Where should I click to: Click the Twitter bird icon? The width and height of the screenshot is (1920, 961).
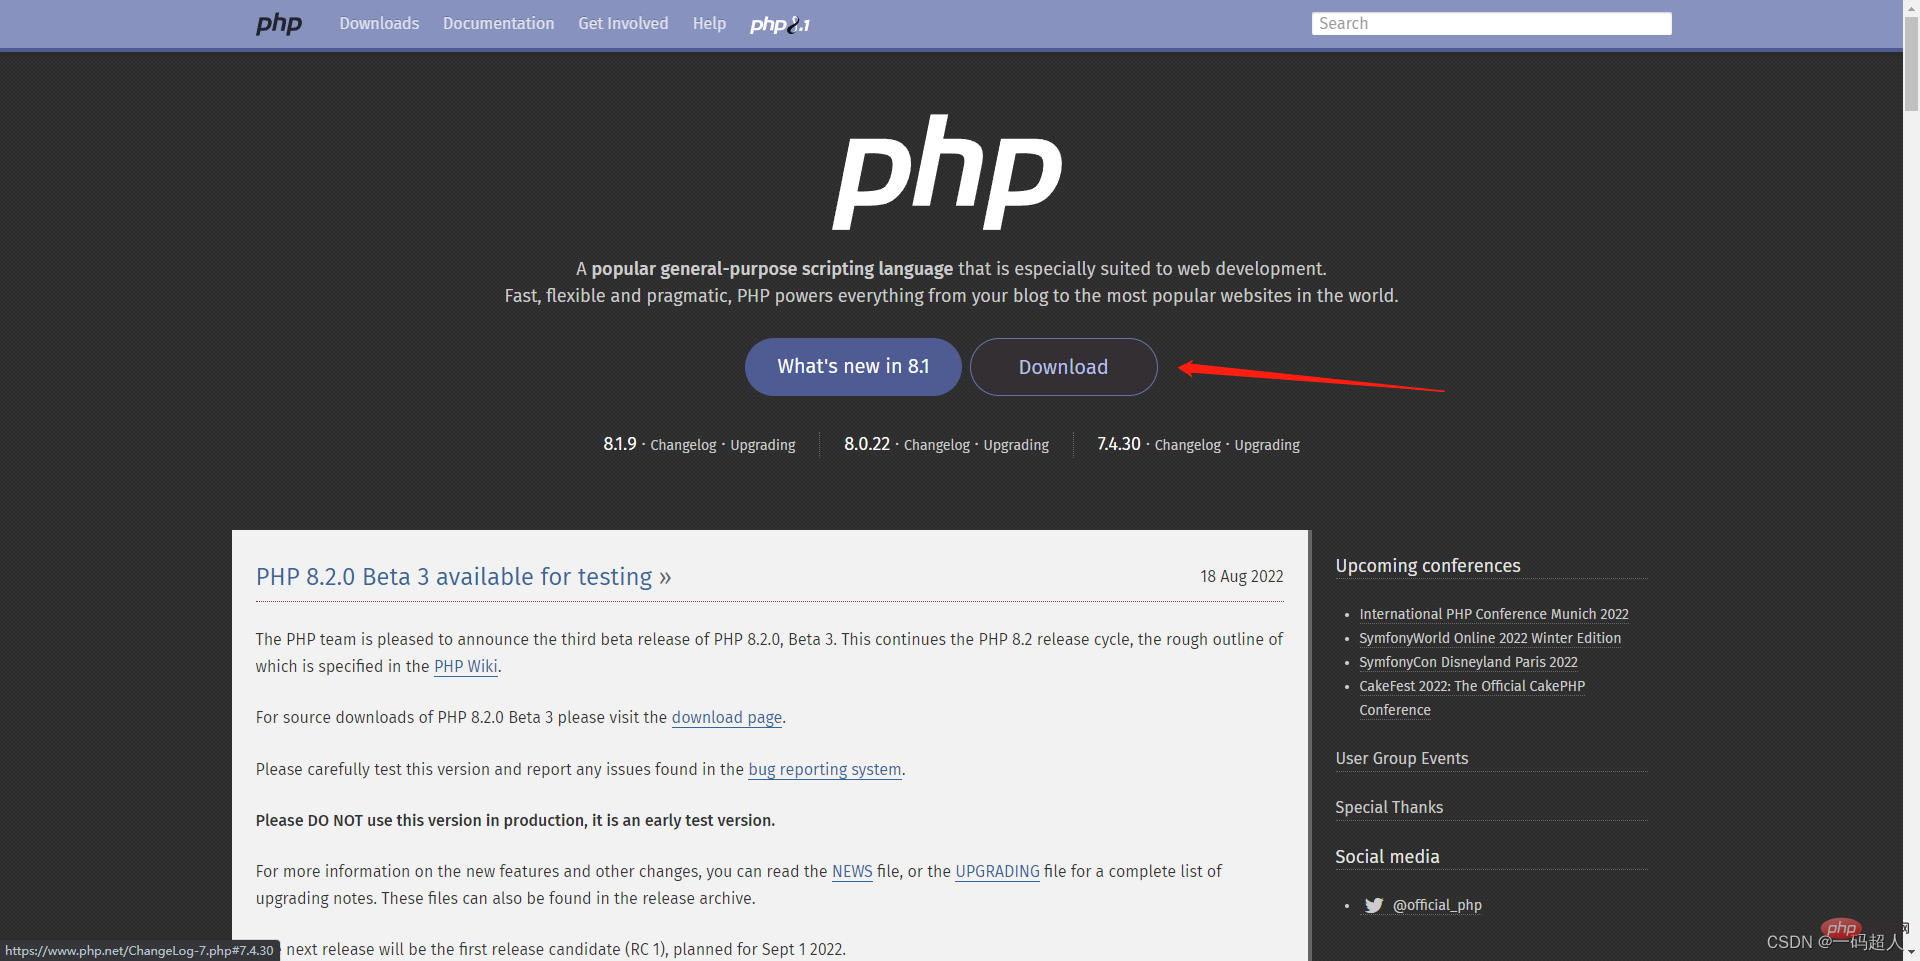pyautogui.click(x=1374, y=905)
